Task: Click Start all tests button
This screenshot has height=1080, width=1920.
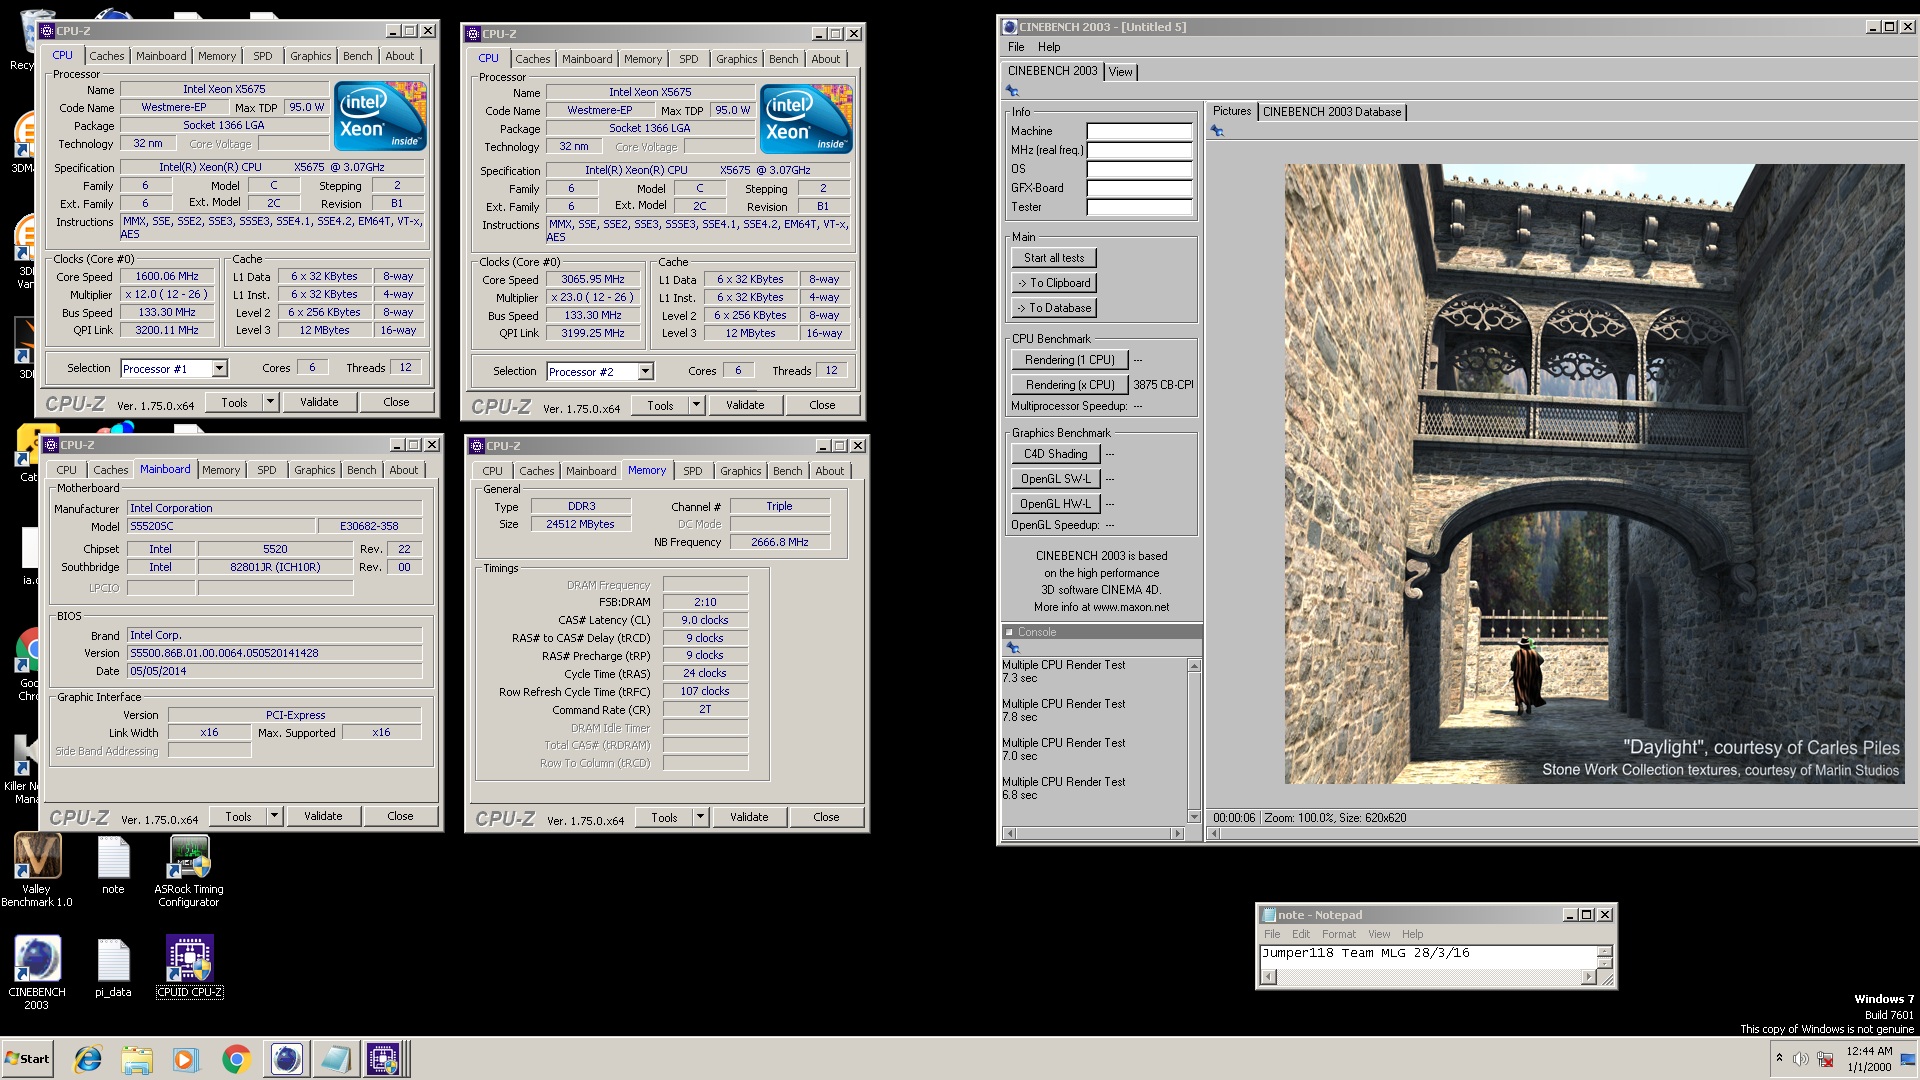Action: pos(1054,258)
